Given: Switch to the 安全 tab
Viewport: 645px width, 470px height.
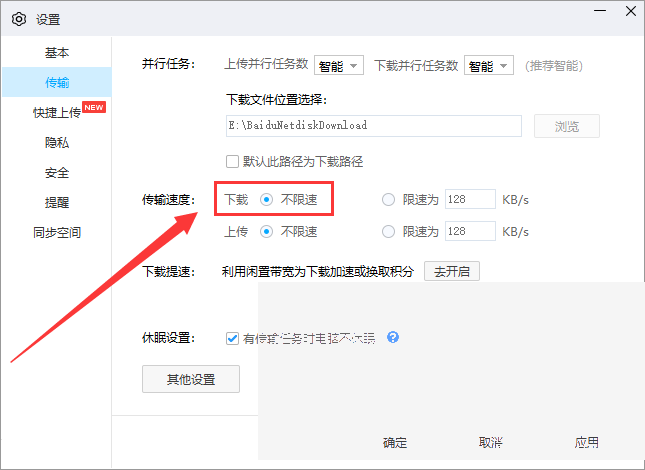Looking at the screenshot, I should (x=57, y=172).
